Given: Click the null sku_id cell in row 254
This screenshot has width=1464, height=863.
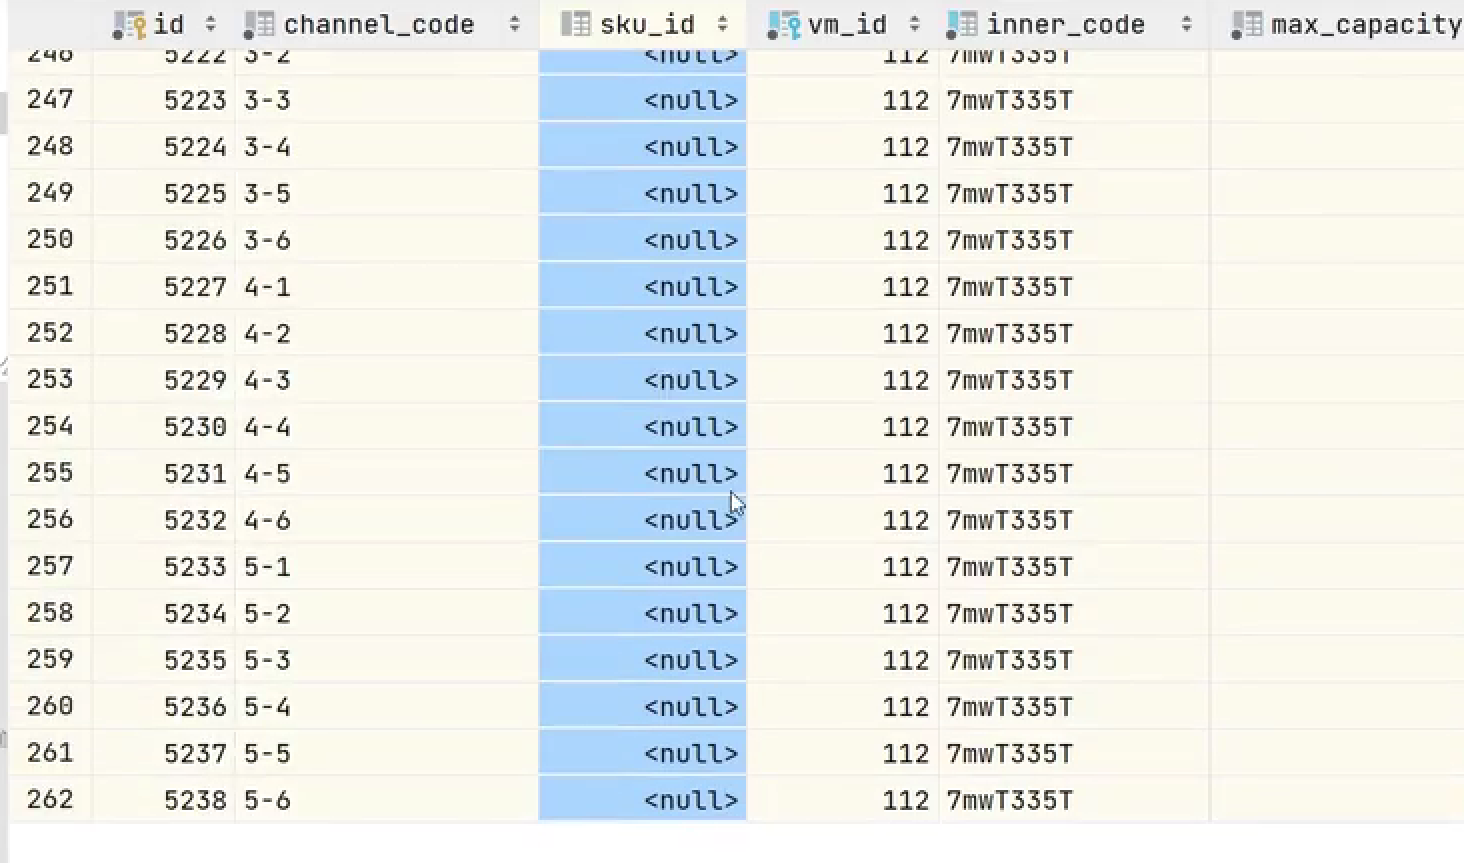Looking at the screenshot, I should click(643, 427).
